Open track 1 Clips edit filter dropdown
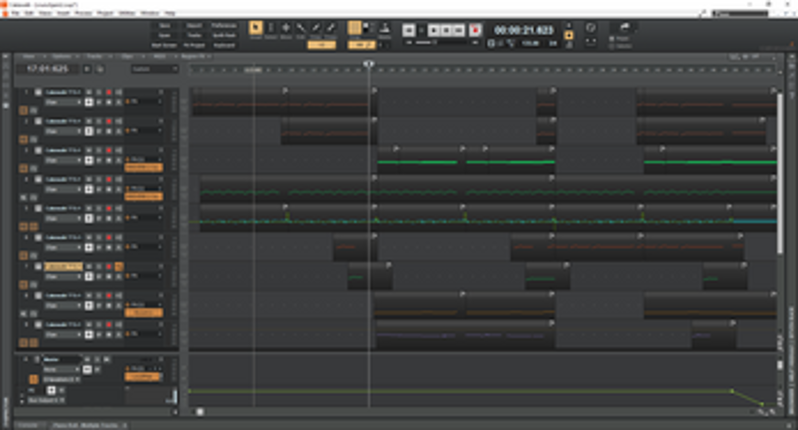Viewport: 798px width, 430px height. 63,102
